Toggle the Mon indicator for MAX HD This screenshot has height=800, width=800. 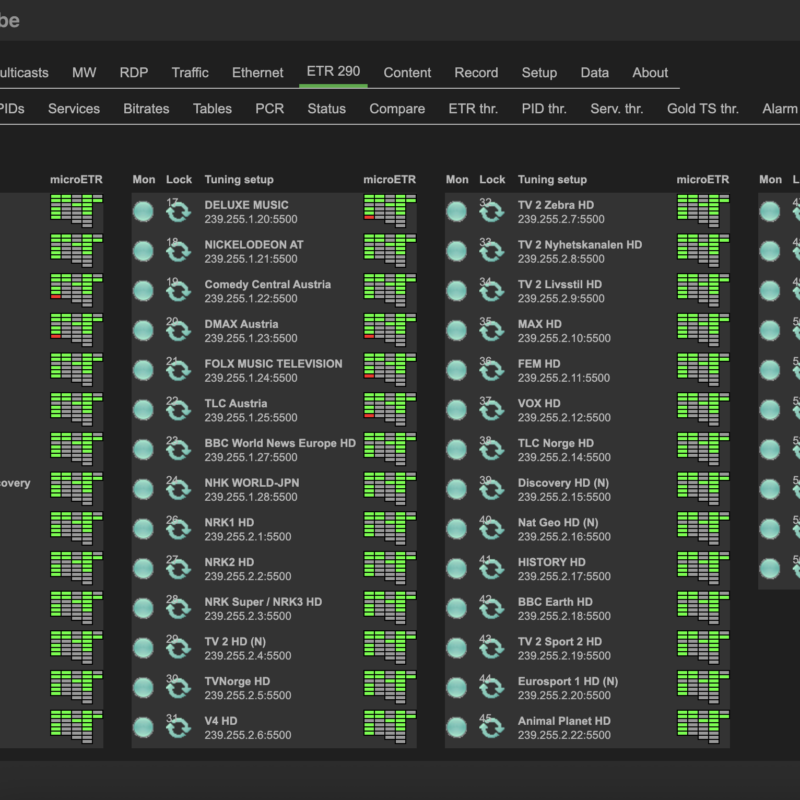pyautogui.click(x=457, y=330)
